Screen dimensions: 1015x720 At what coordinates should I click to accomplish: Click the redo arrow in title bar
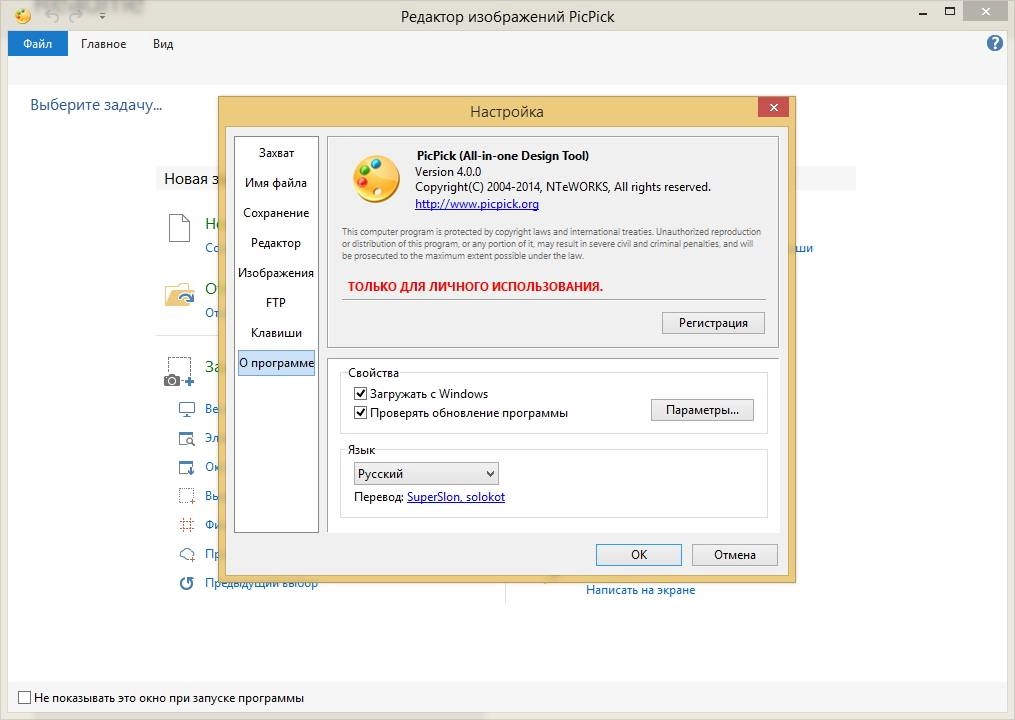pyautogui.click(x=76, y=16)
